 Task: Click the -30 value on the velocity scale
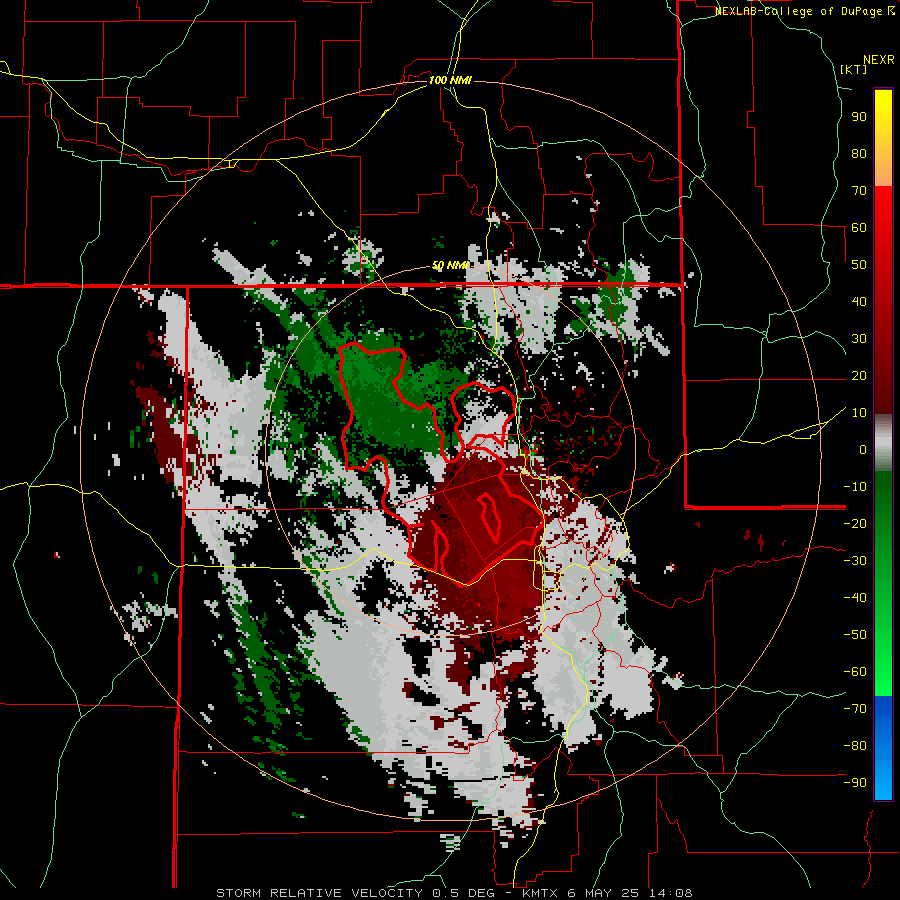coord(855,561)
